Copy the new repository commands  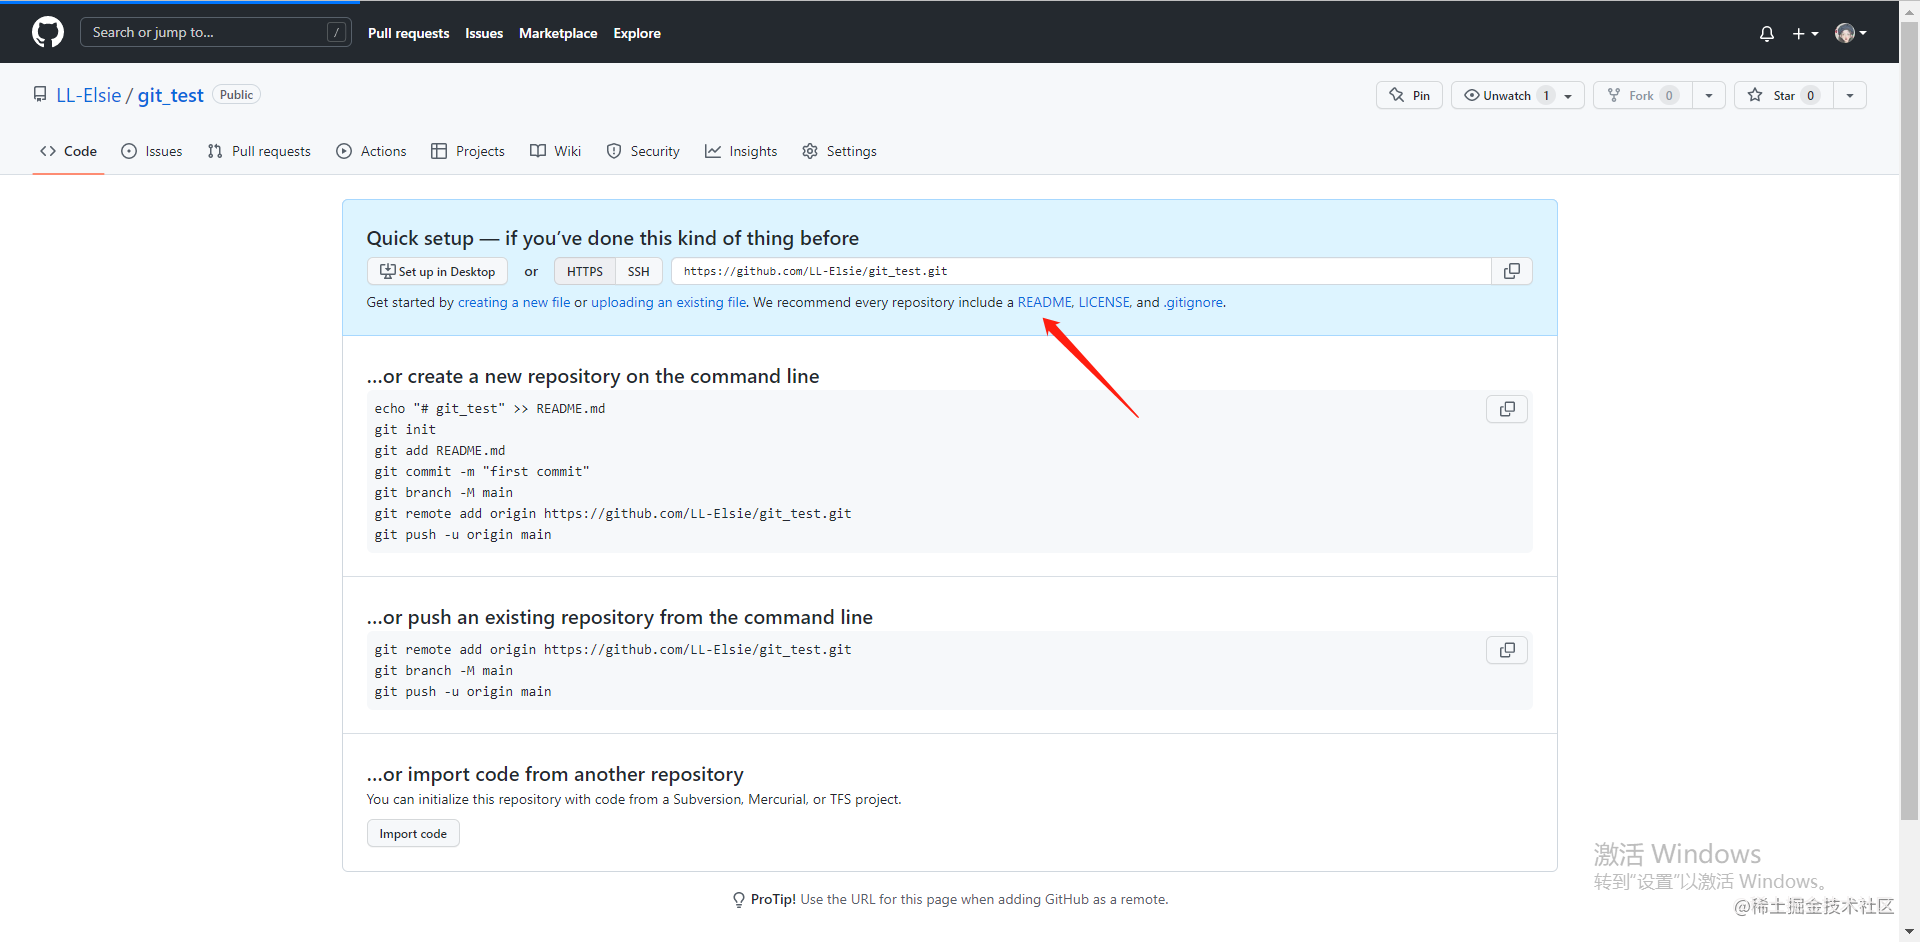point(1506,409)
